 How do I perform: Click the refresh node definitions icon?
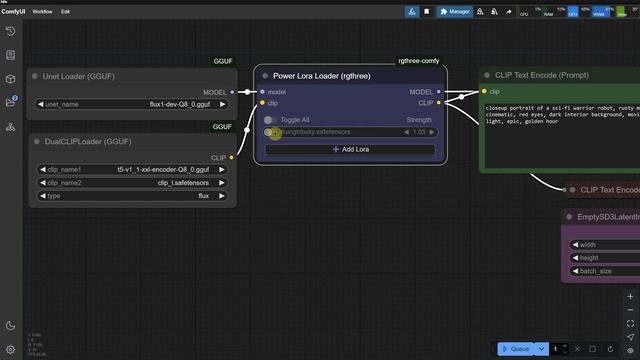610,349
